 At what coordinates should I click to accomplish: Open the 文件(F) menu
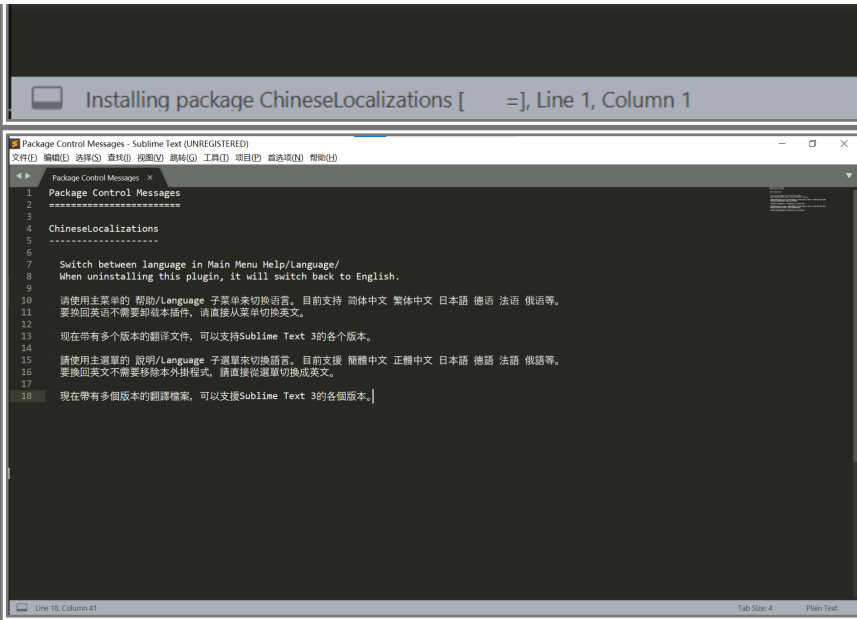pos(25,157)
